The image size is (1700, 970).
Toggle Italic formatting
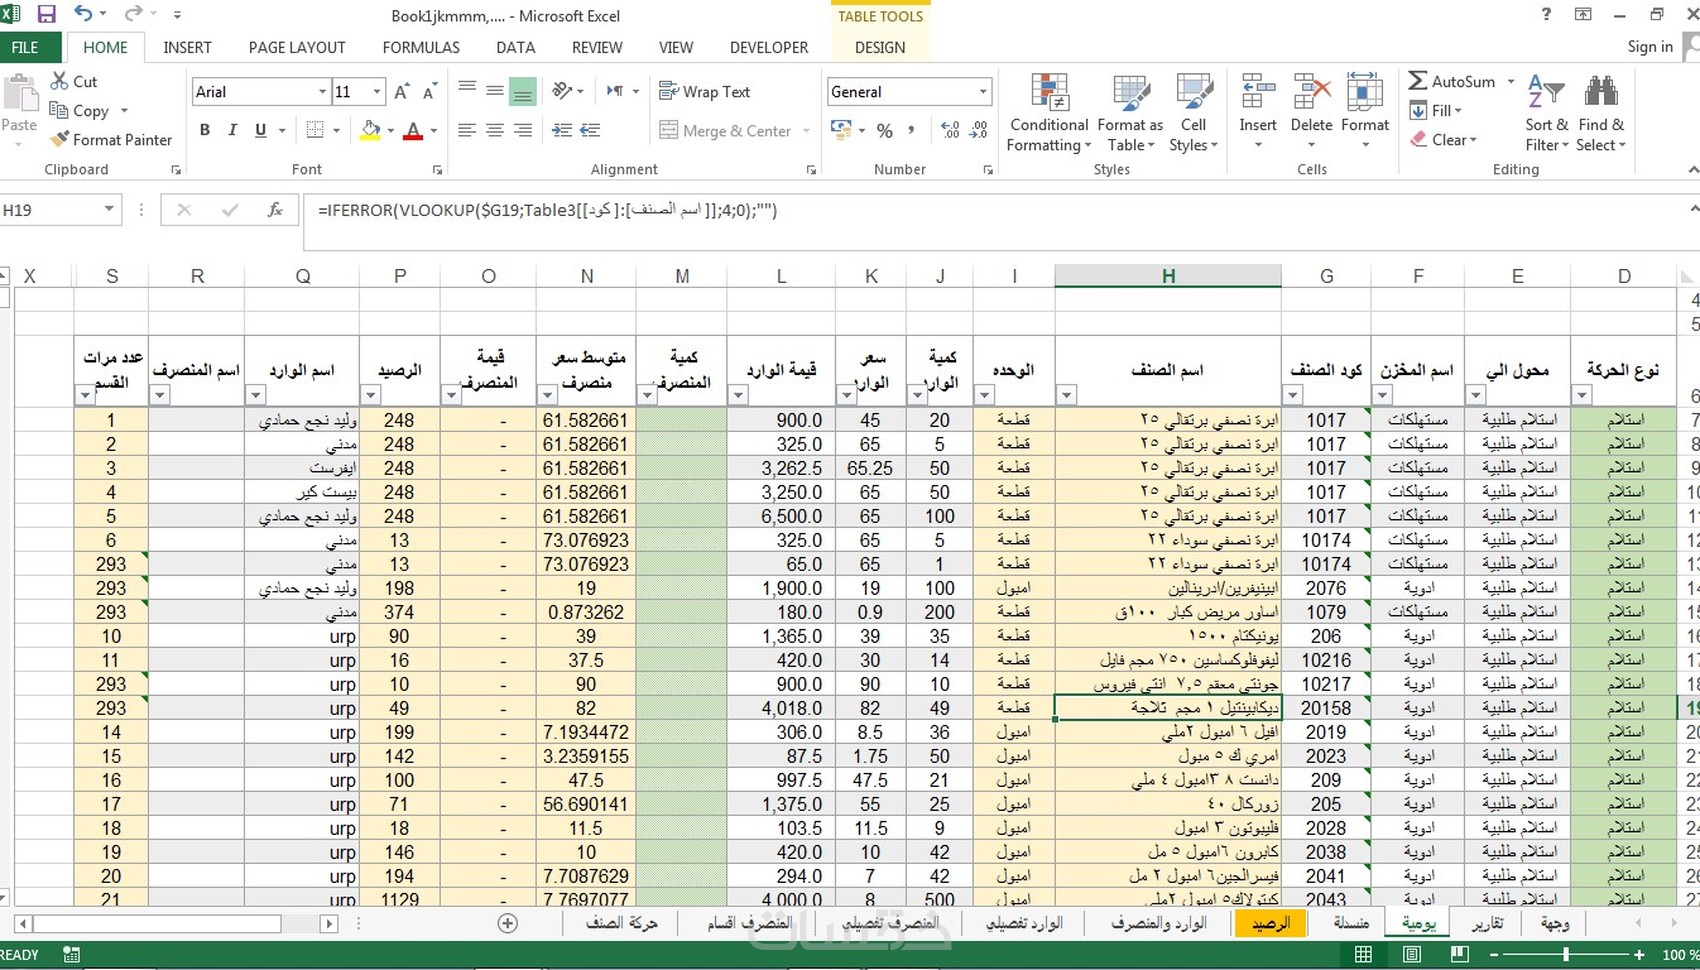[x=233, y=130]
